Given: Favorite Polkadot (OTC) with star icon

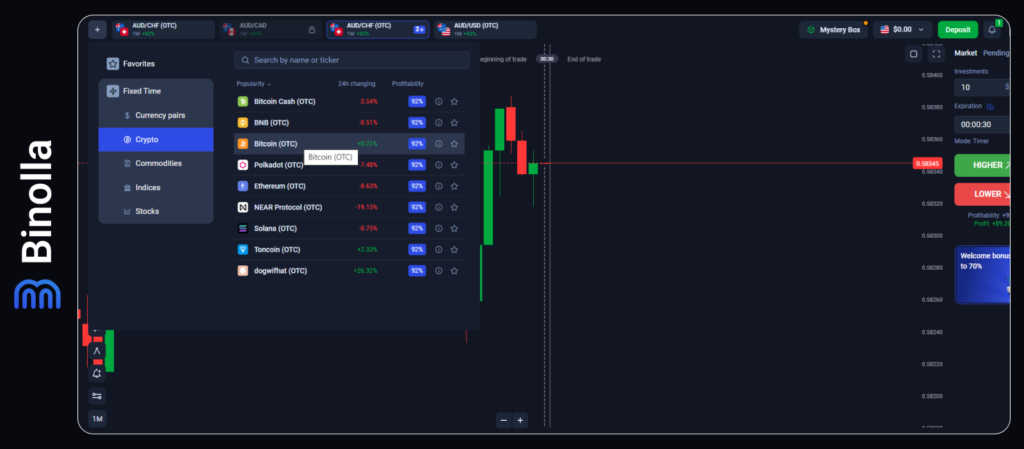Looking at the screenshot, I should pos(455,165).
